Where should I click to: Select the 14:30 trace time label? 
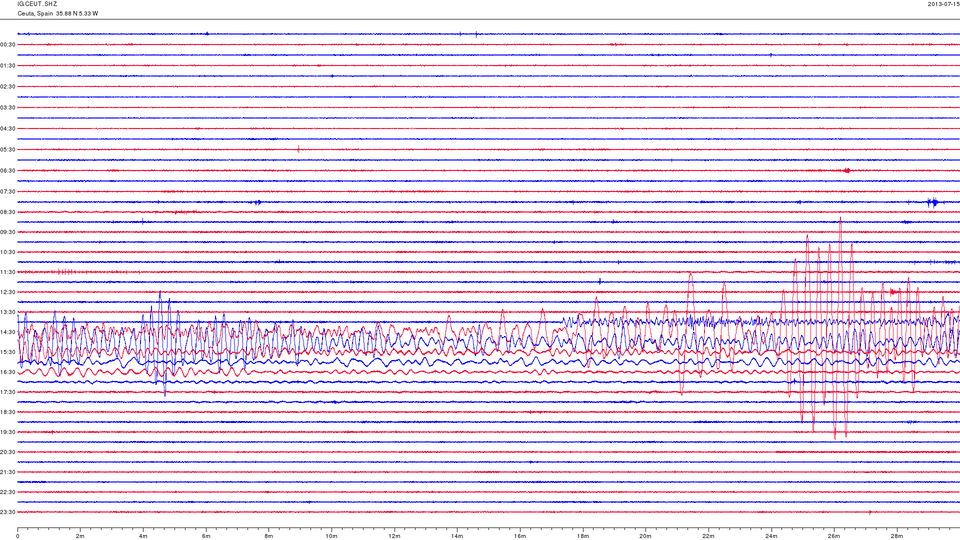tap(8, 332)
